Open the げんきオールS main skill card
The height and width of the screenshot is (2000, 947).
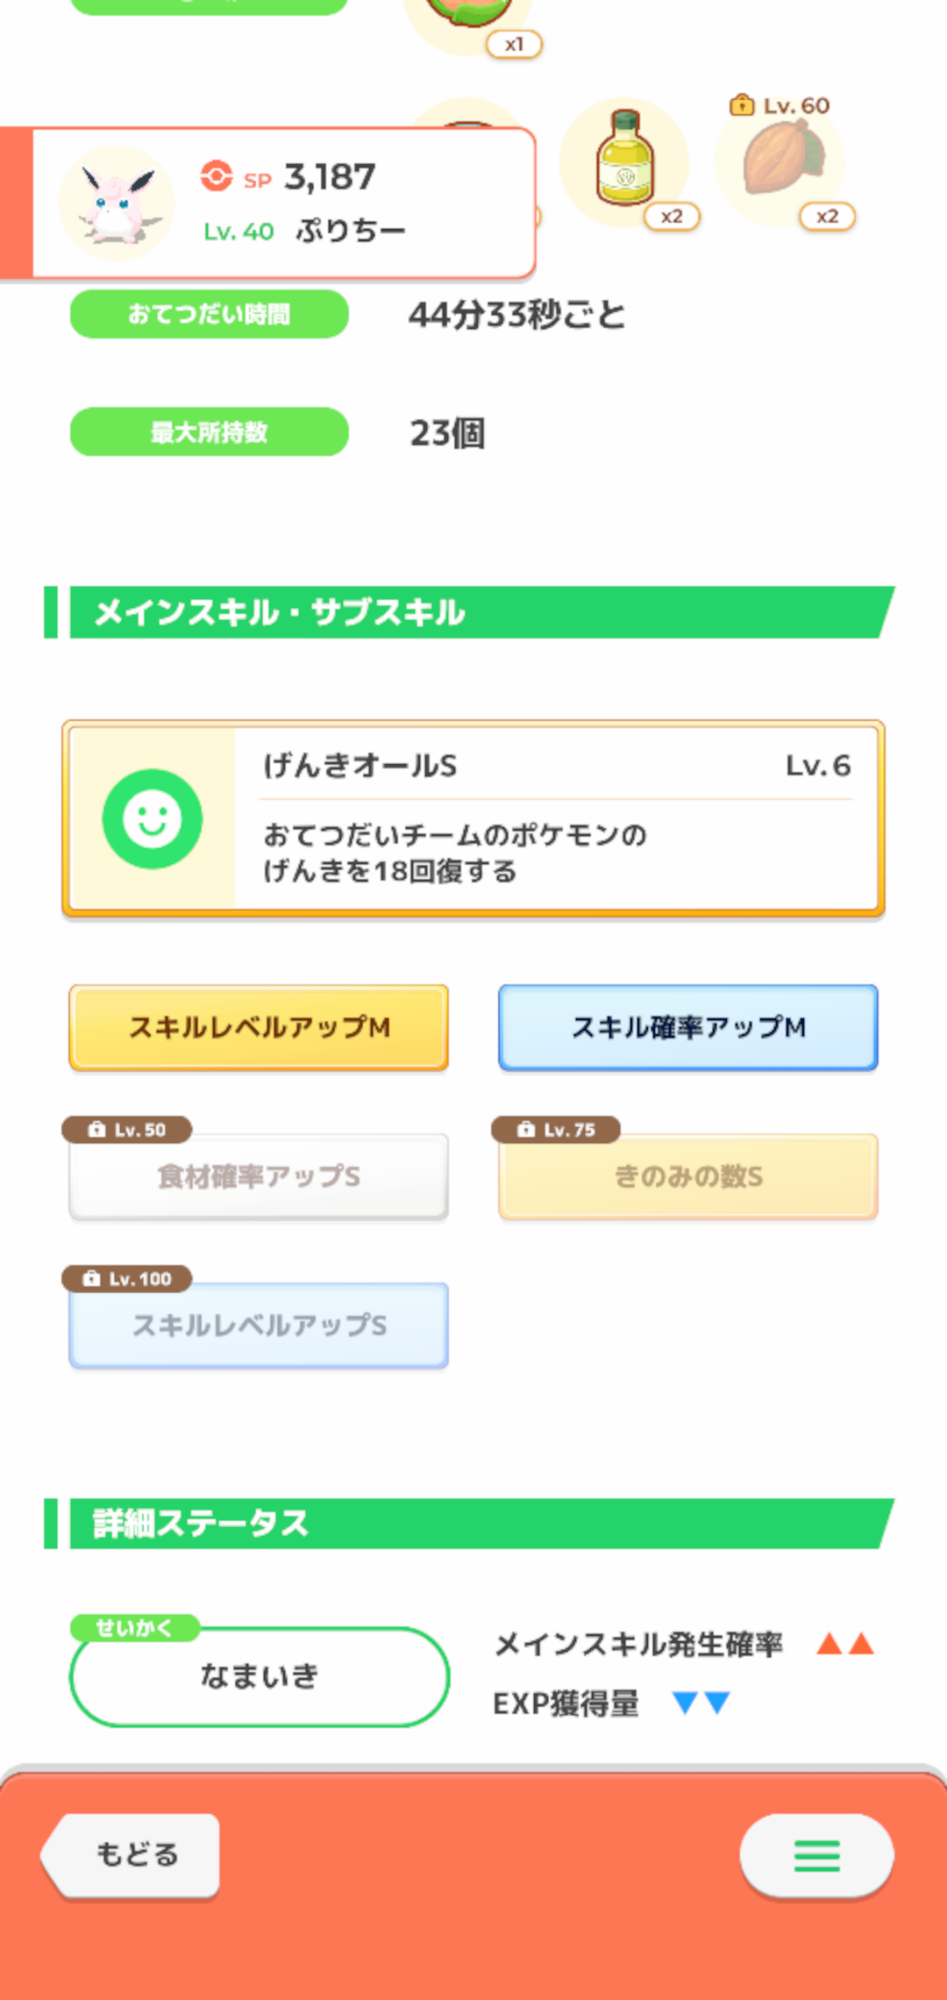556,818
